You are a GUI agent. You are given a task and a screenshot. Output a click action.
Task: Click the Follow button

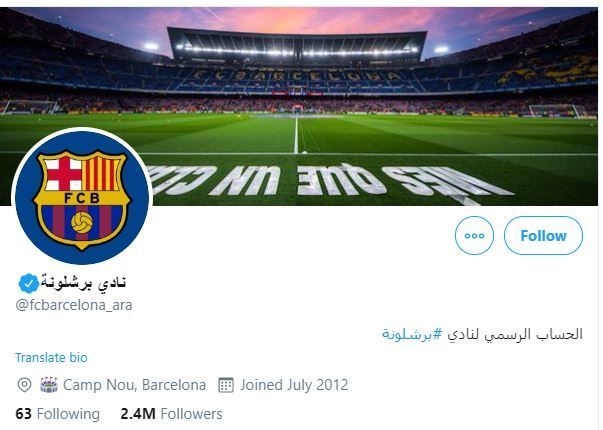coord(543,235)
